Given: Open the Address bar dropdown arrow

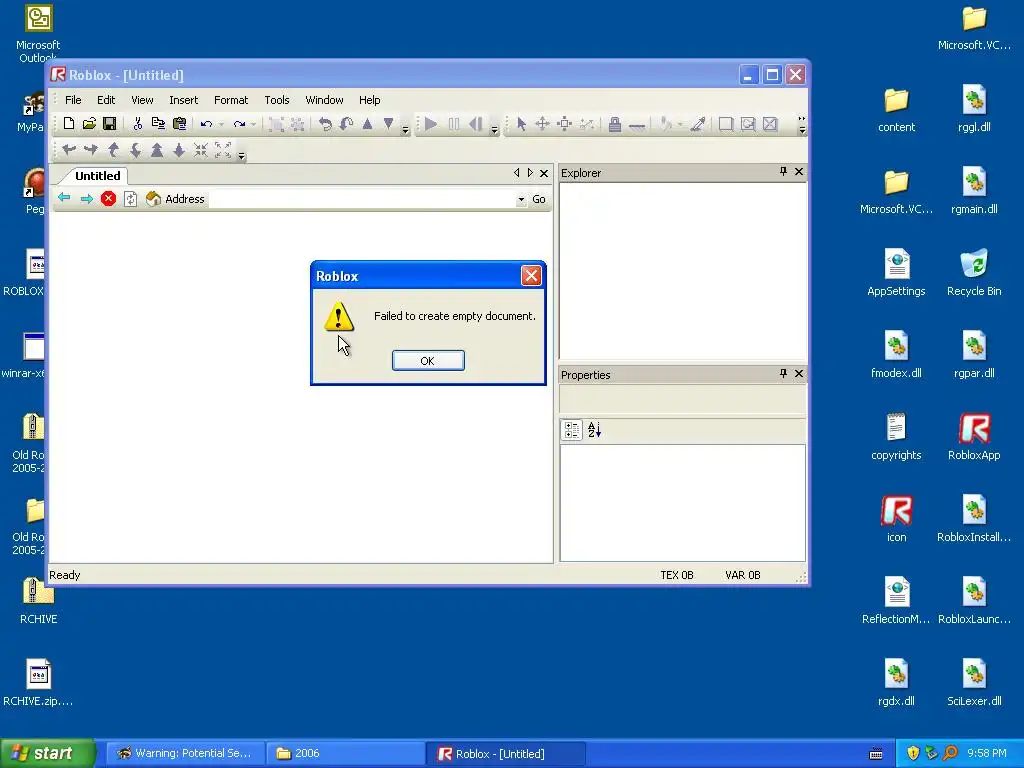Looking at the screenshot, I should [x=521, y=199].
